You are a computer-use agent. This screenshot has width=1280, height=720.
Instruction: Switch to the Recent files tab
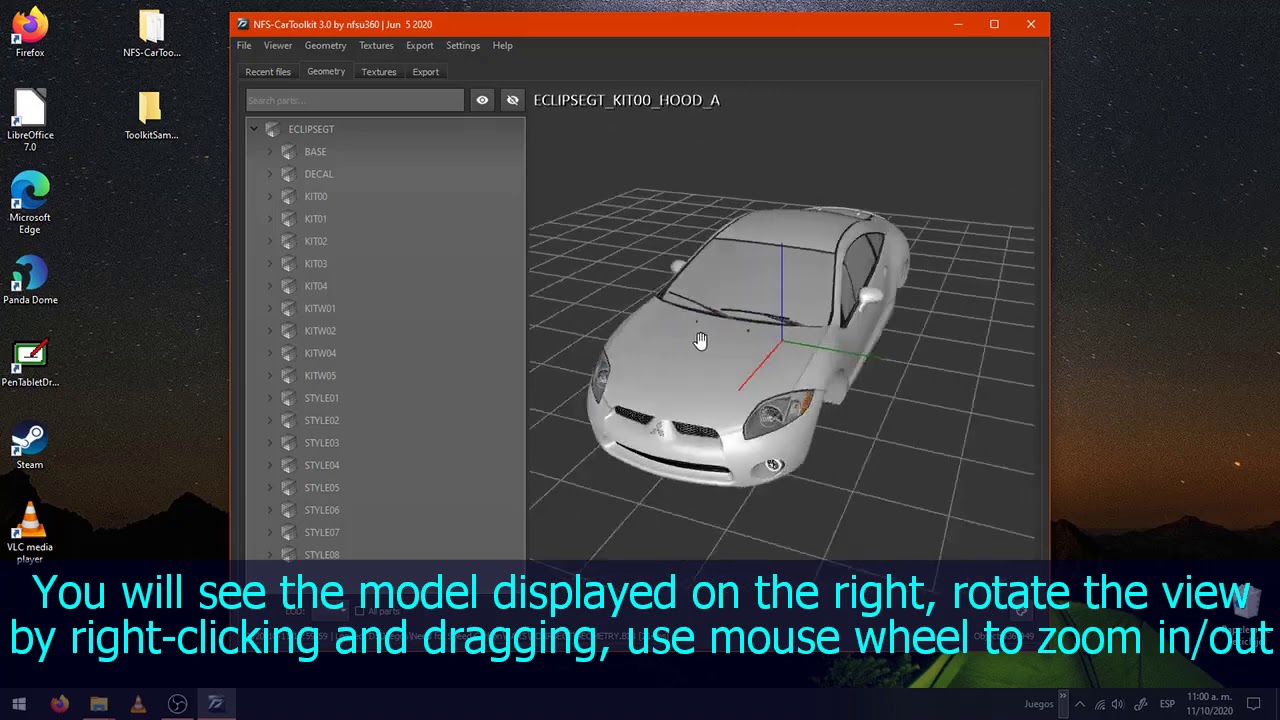[x=268, y=72]
